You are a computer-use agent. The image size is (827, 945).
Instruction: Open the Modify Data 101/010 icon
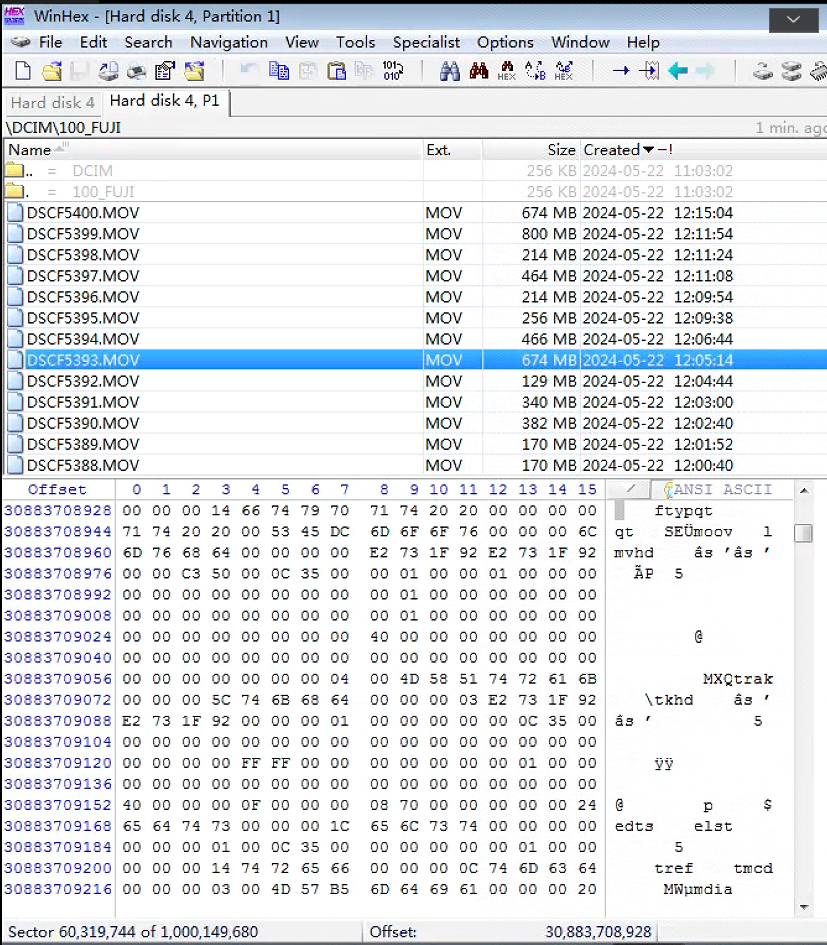pyautogui.click(x=393, y=71)
